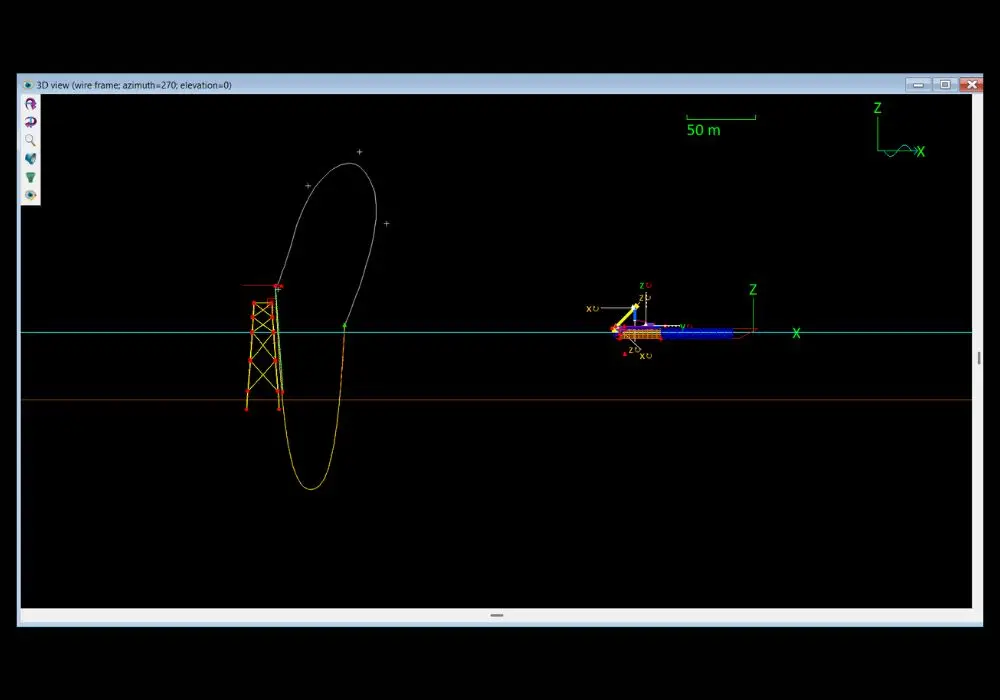Click the green global X axis label

(x=796, y=333)
